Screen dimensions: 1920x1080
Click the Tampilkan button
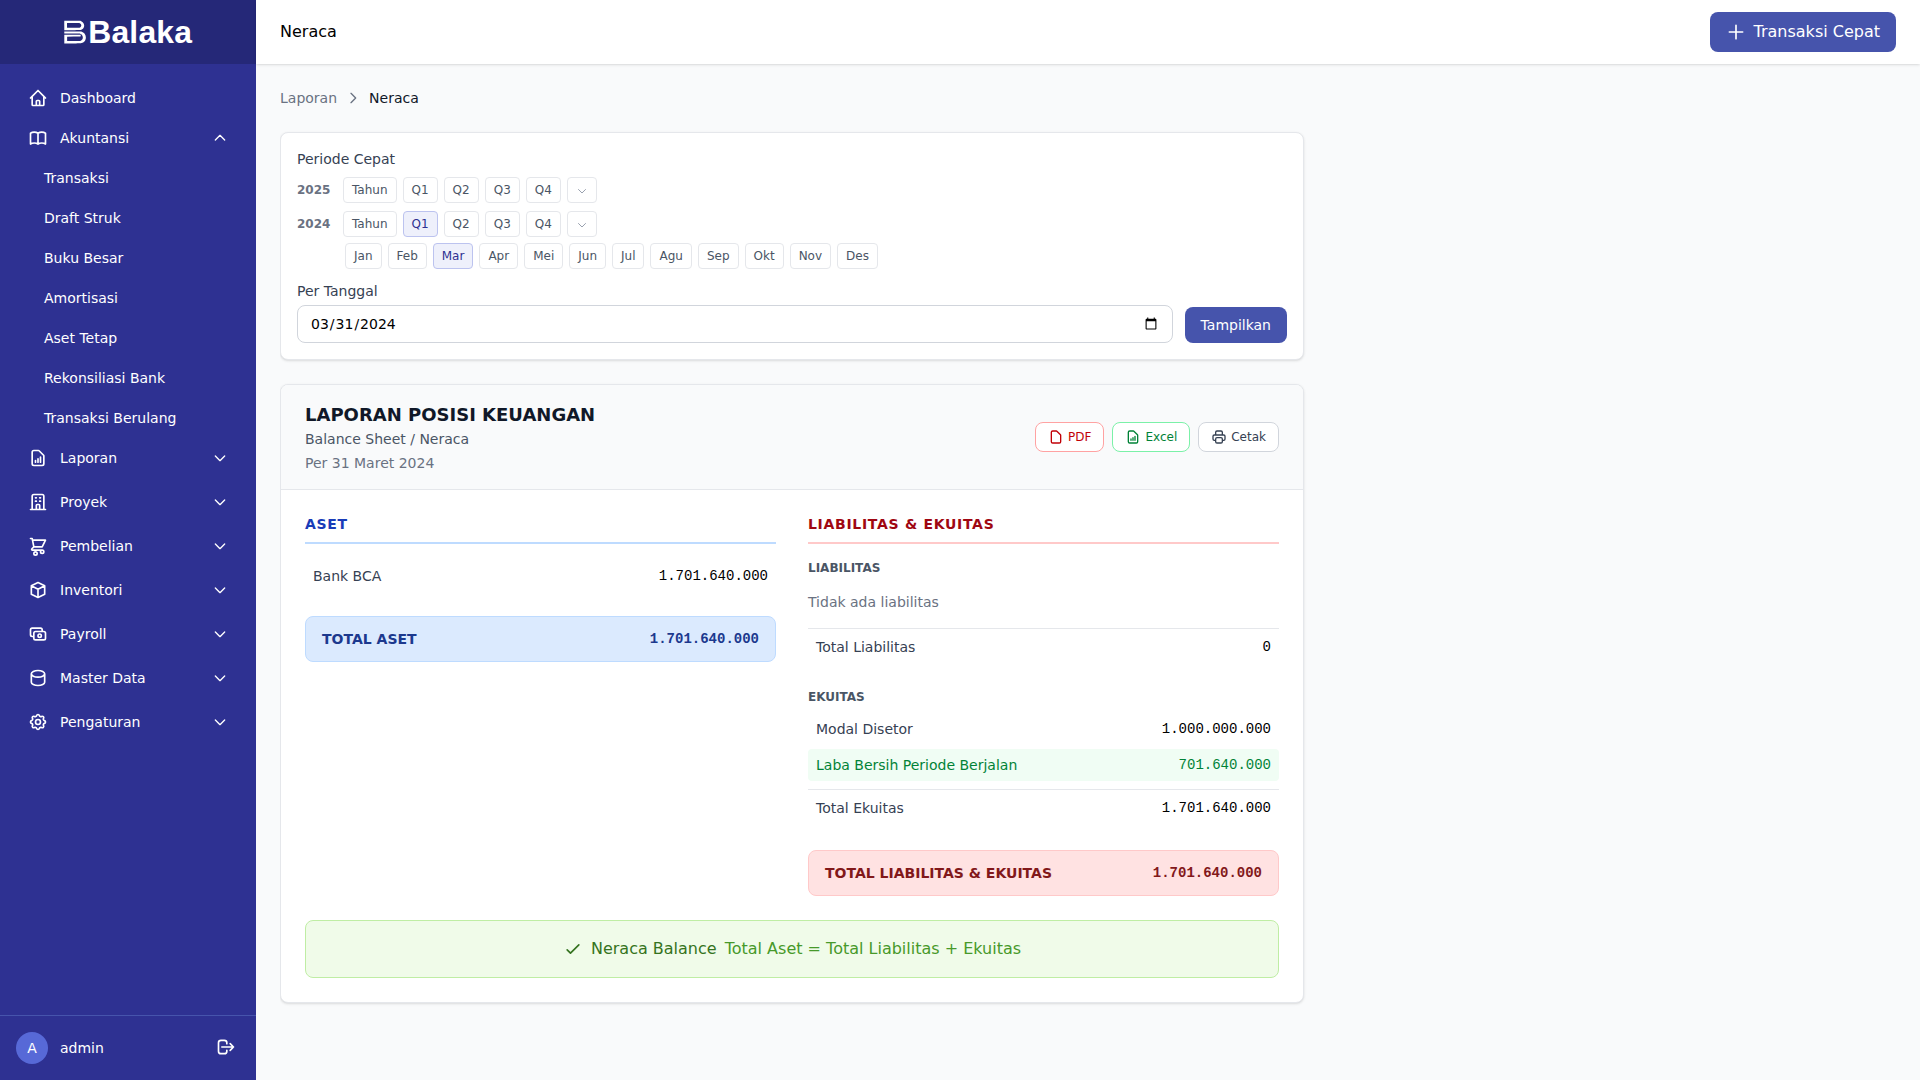click(1235, 325)
